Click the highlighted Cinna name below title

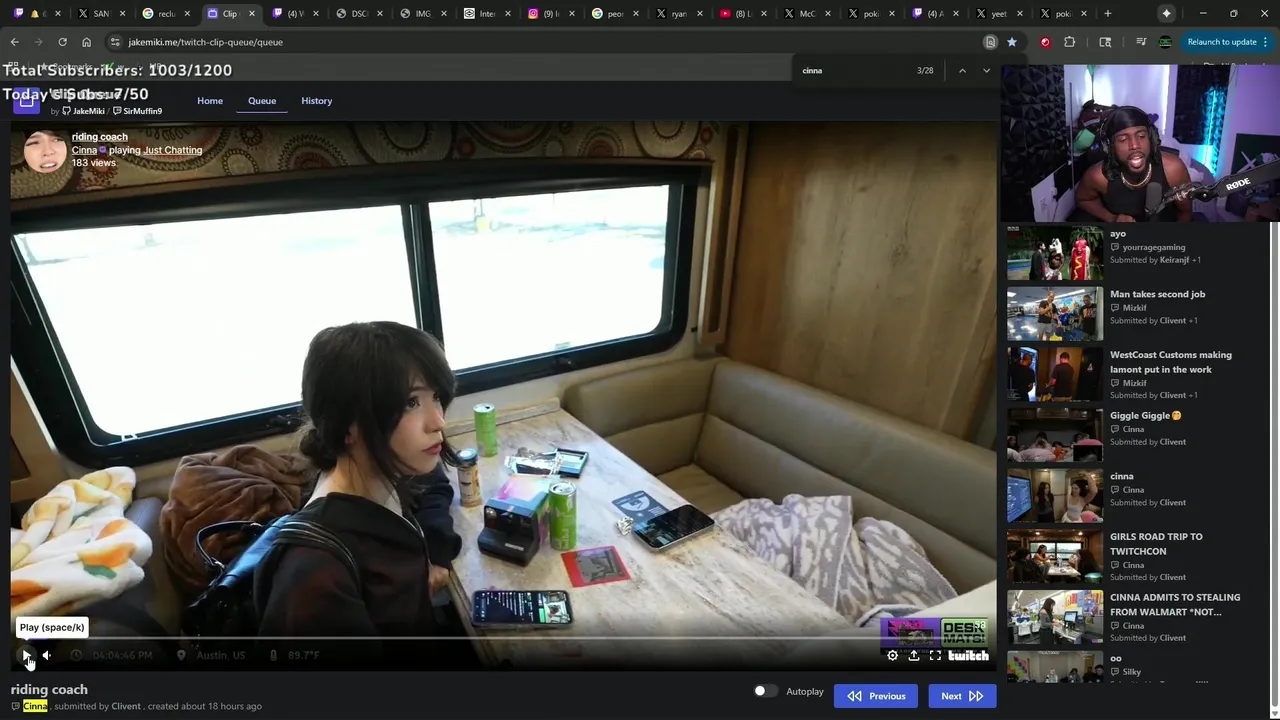[35, 706]
